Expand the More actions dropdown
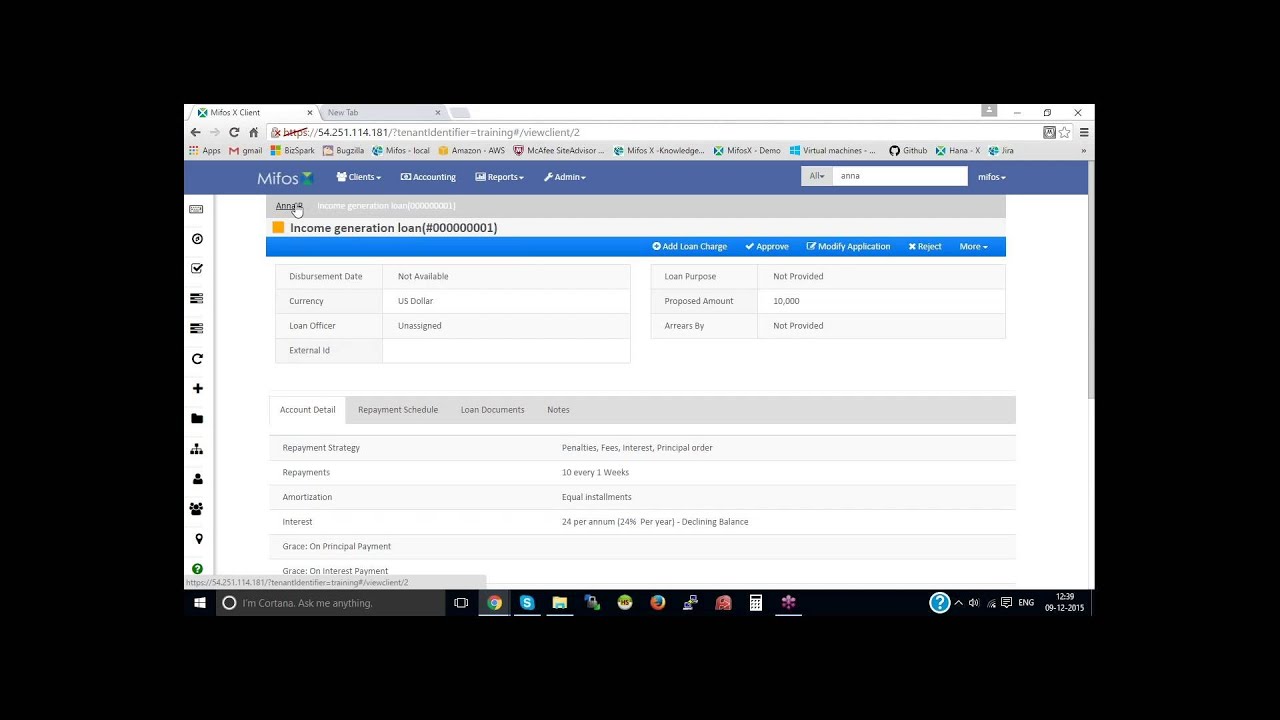The height and width of the screenshot is (720, 1280). point(974,247)
